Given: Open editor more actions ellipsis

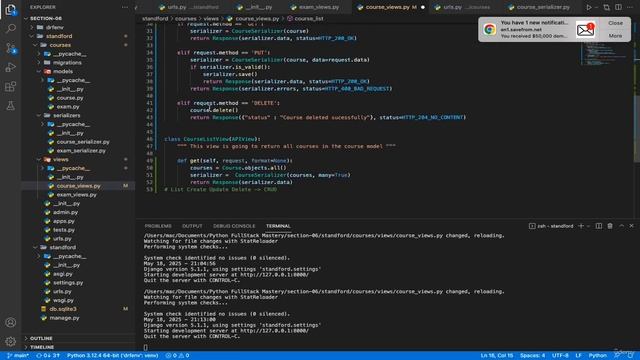Looking at the screenshot, I should coord(630,7).
